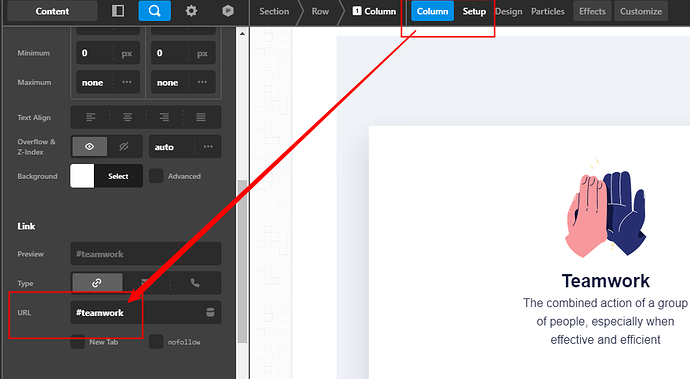Enable the New Tab checkbox
The image size is (690, 379).
tap(78, 342)
